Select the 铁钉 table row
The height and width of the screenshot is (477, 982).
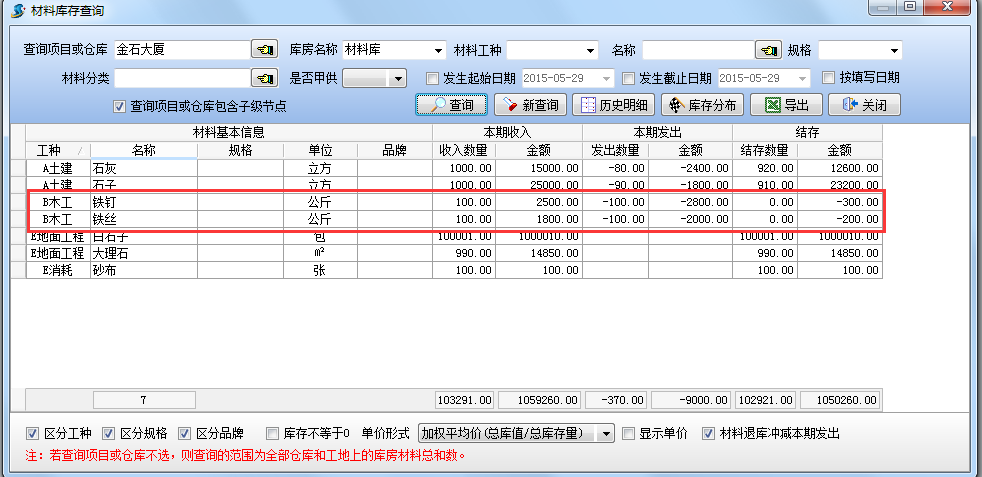[x=143, y=202]
